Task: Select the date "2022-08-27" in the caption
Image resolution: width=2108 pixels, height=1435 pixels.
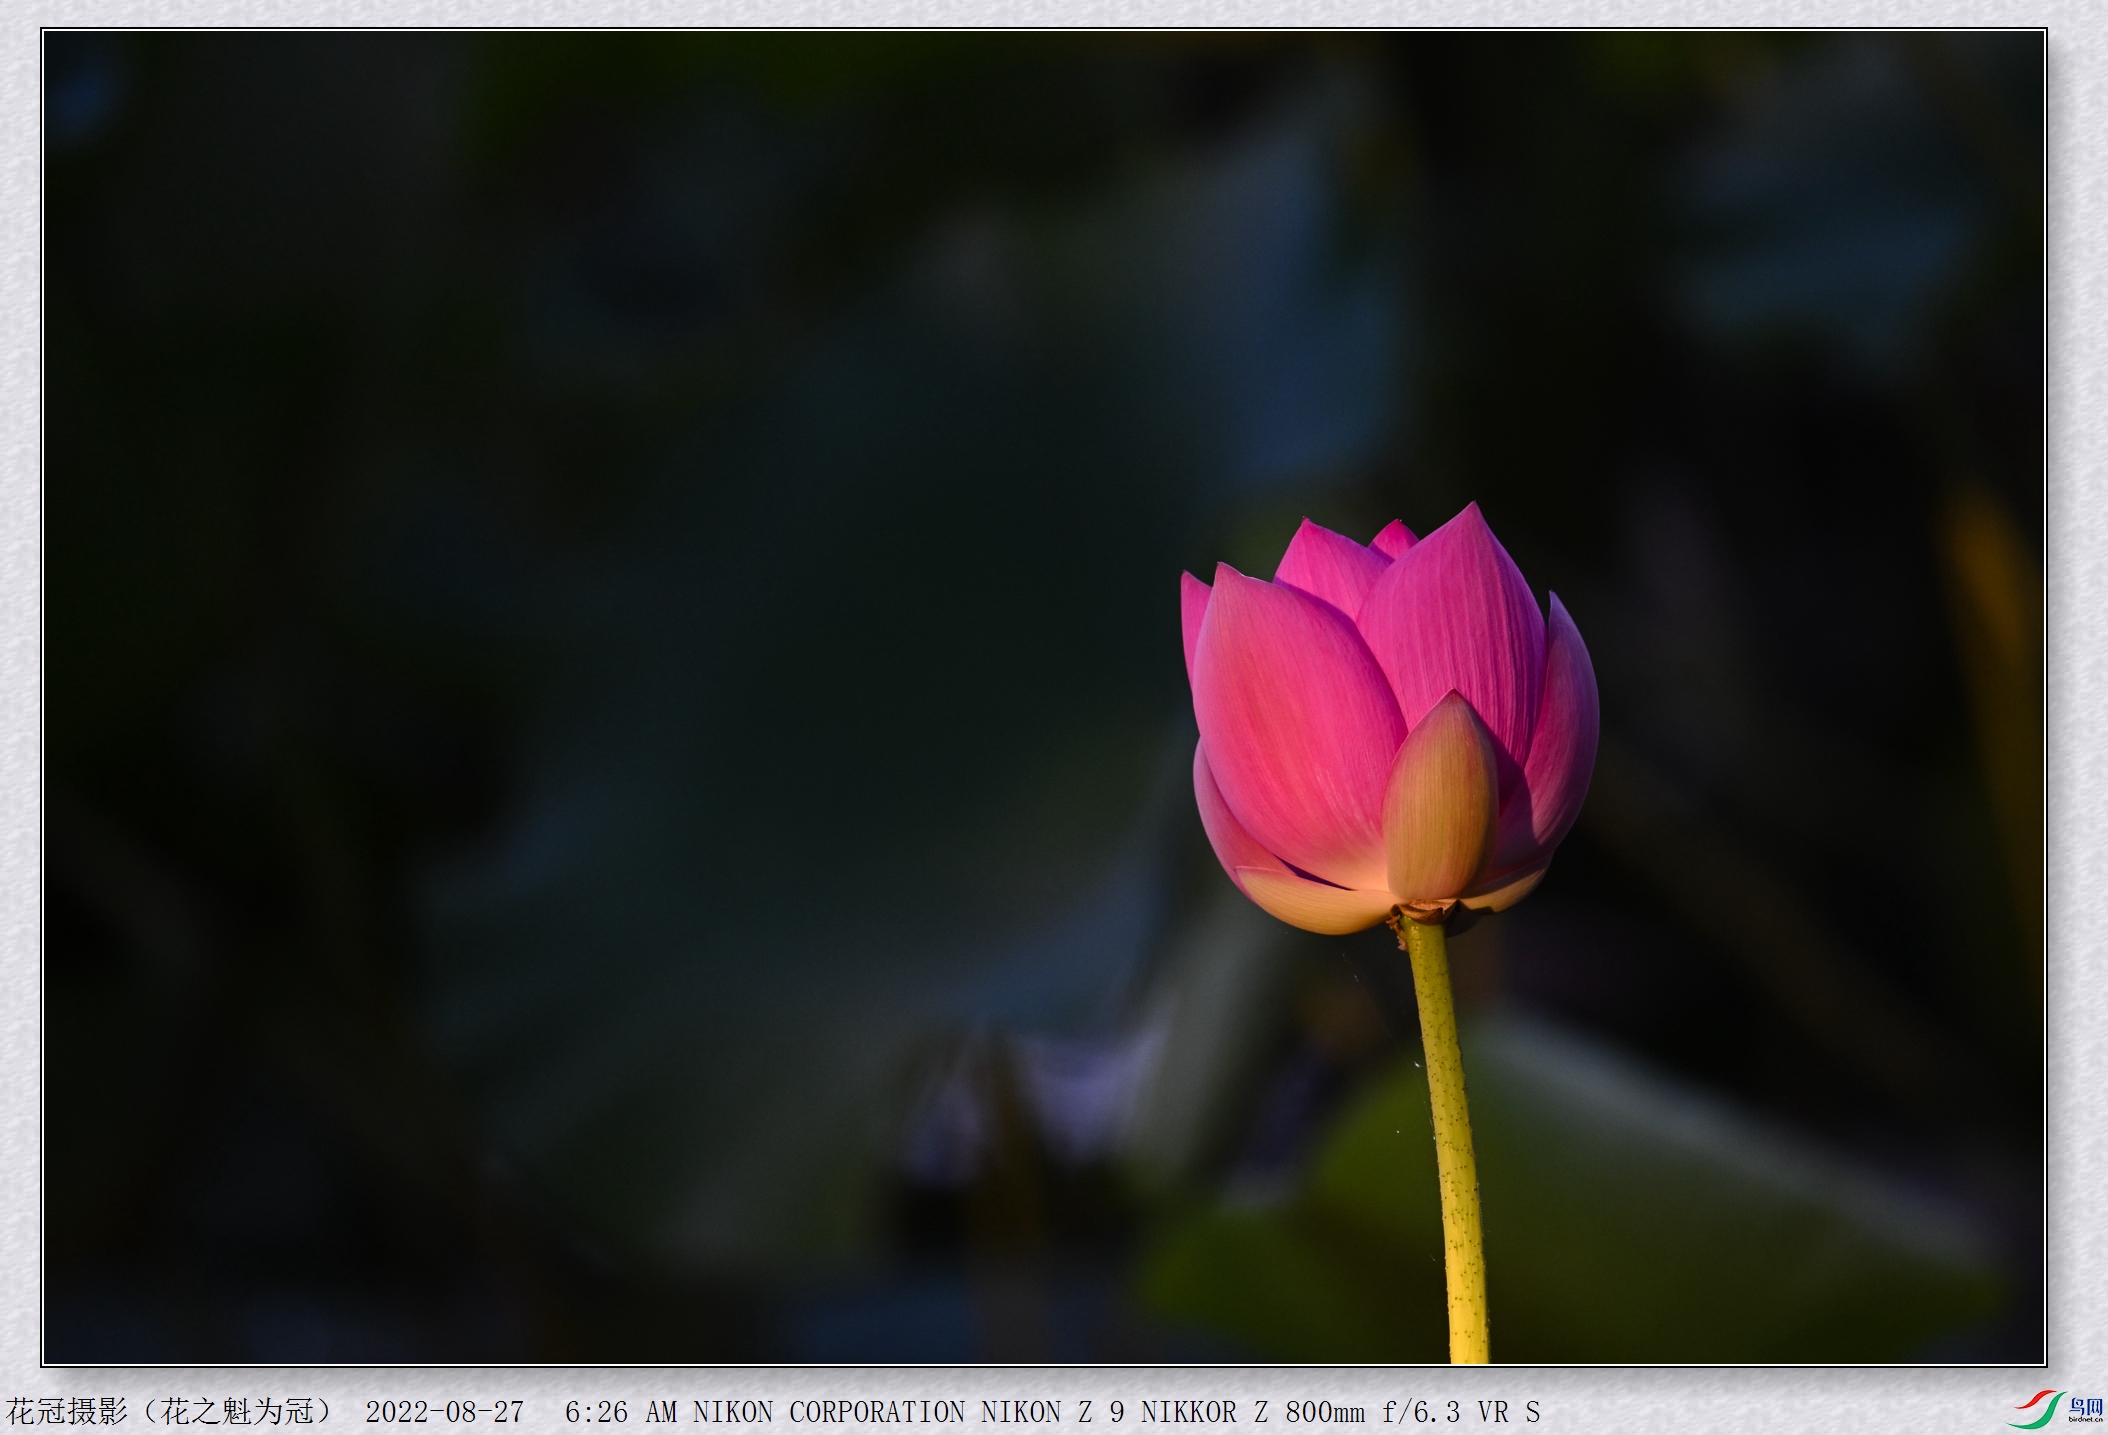Action: pos(444,1412)
